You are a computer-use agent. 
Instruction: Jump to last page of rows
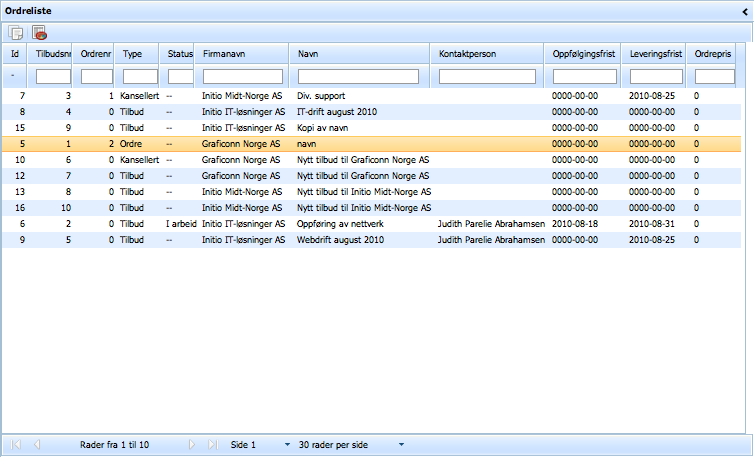click(212, 443)
